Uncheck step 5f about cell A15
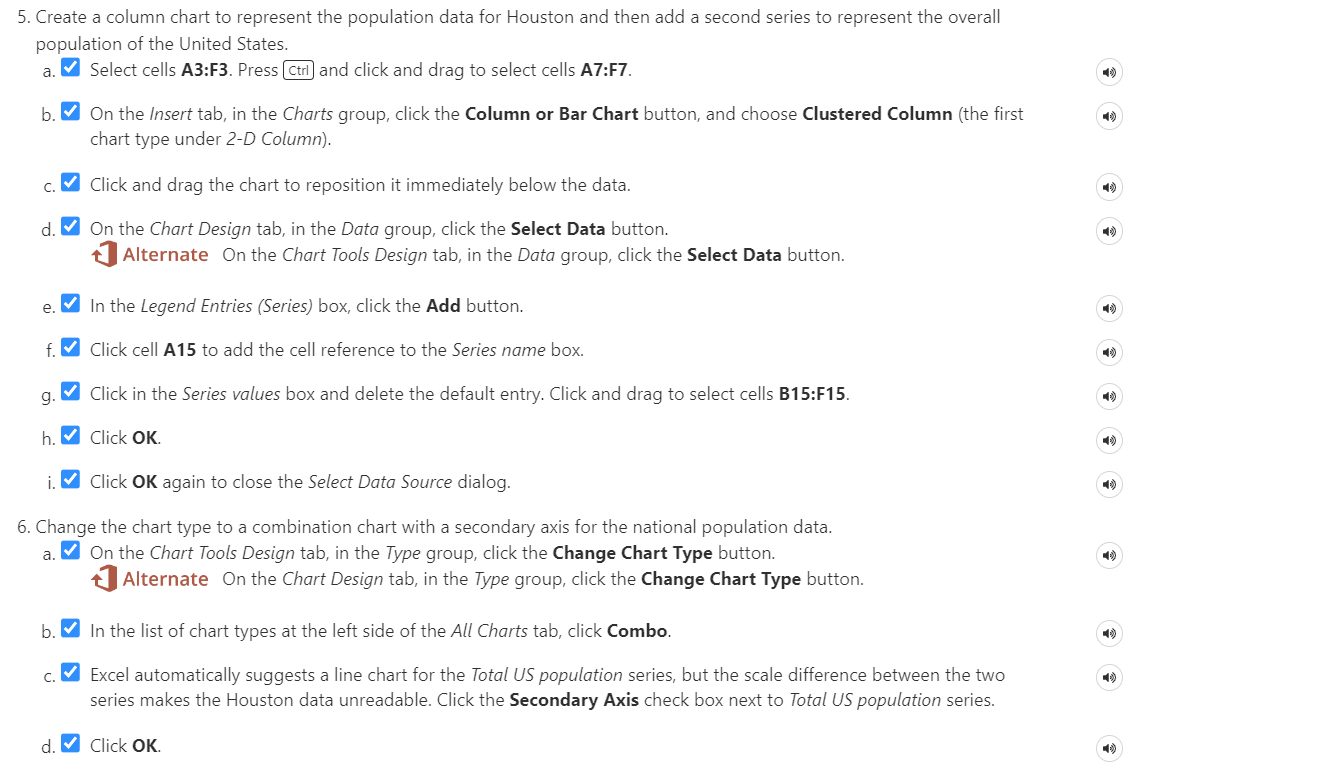The height and width of the screenshot is (766, 1337). tap(69, 346)
